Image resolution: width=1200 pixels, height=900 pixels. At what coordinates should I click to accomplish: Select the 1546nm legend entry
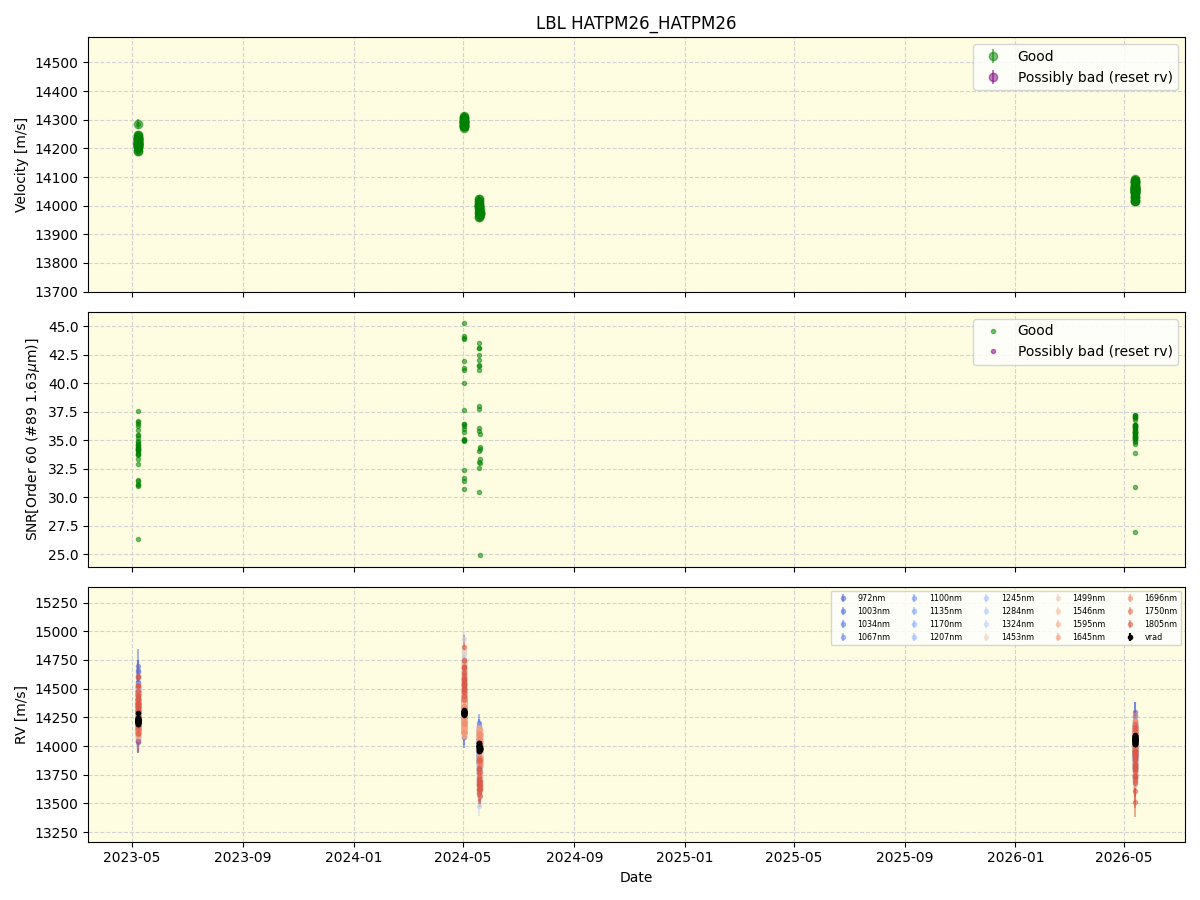pos(1081,611)
